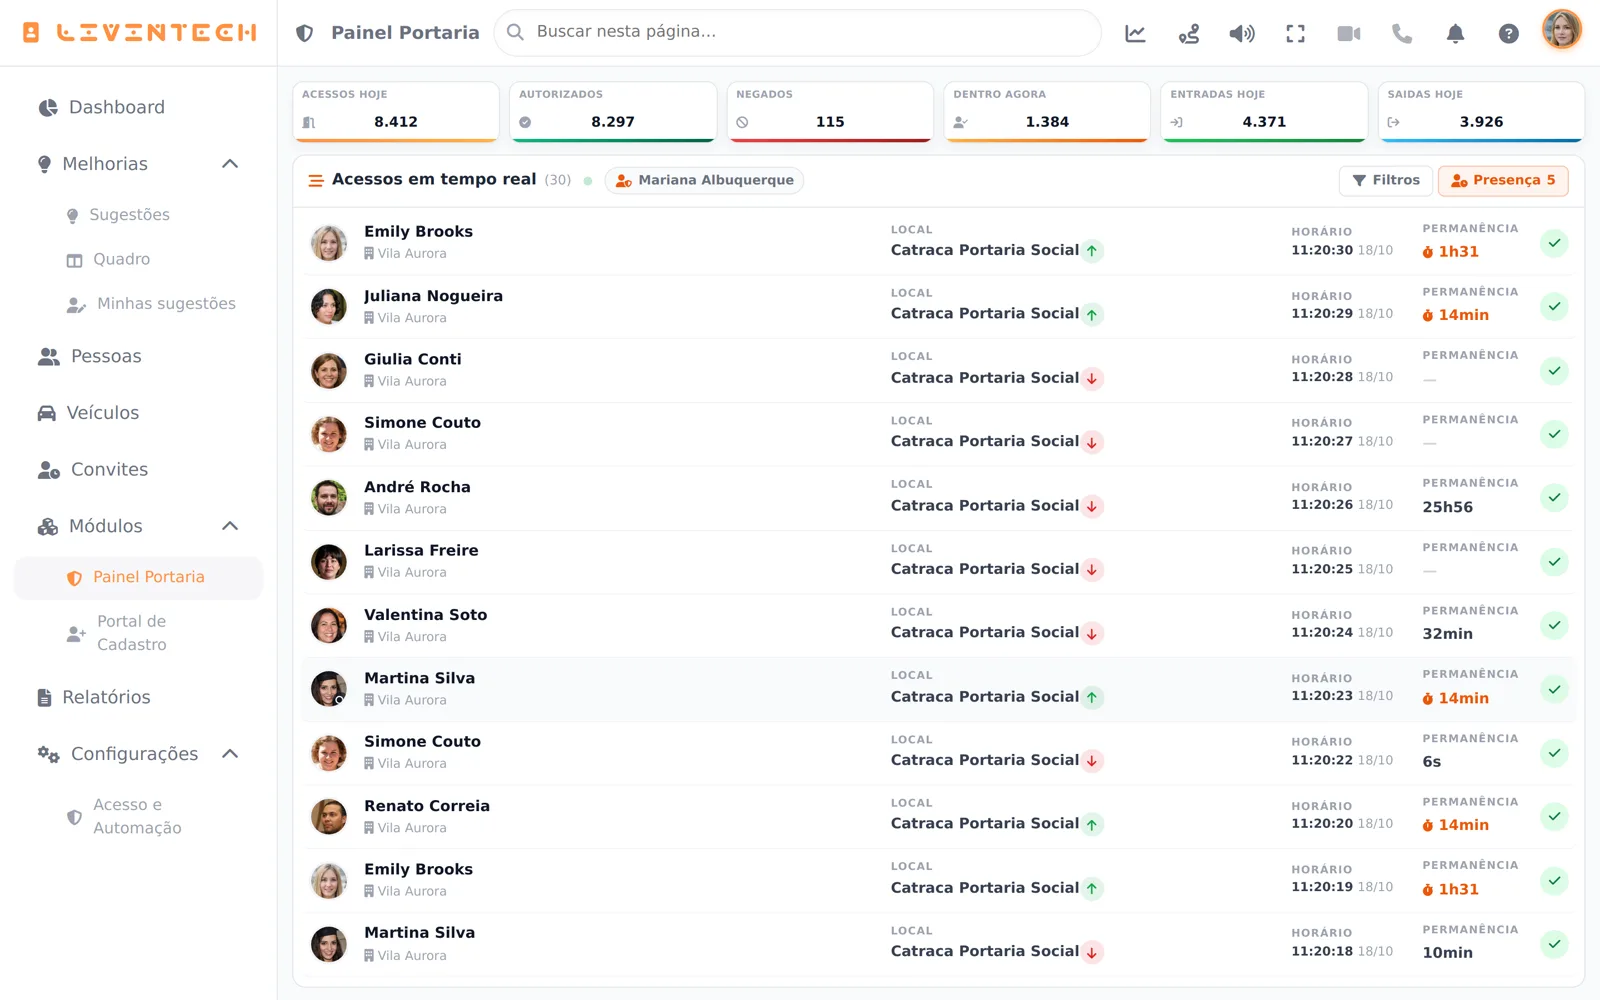Open the Filtros dropdown
This screenshot has width=1600, height=1000.
1386,180
